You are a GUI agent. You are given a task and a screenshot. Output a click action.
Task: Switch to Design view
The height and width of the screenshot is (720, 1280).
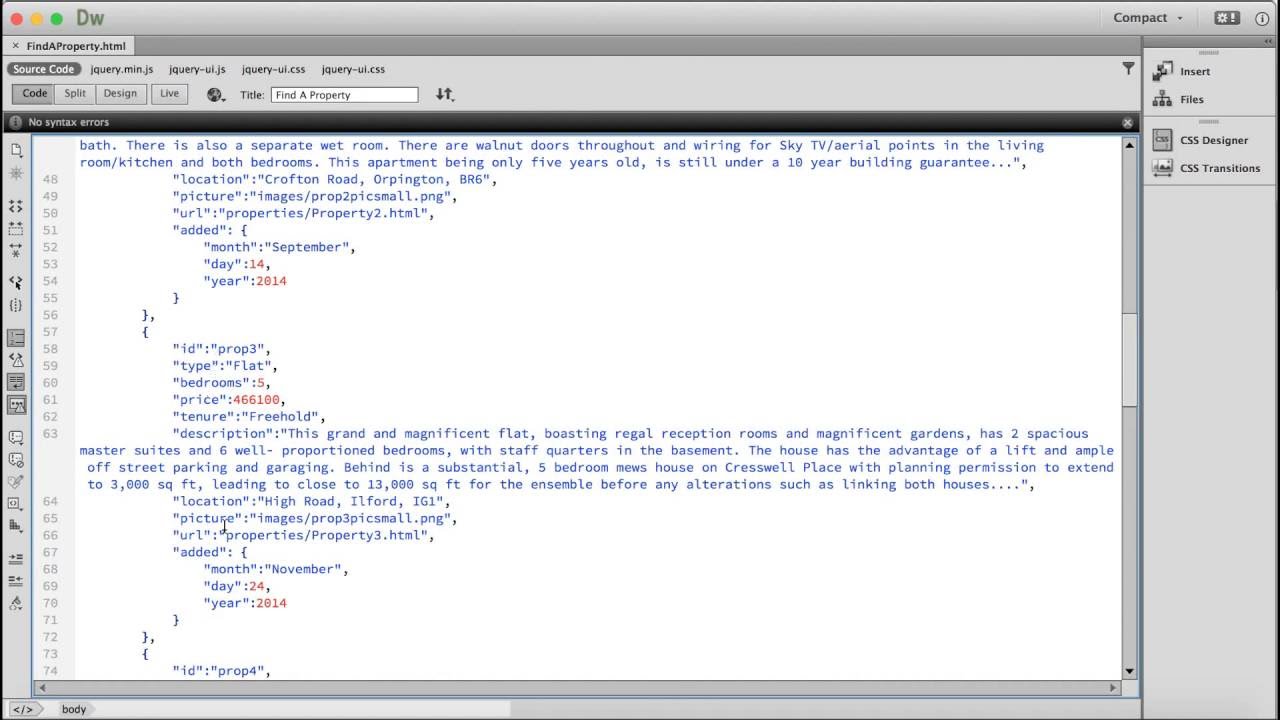tap(120, 94)
